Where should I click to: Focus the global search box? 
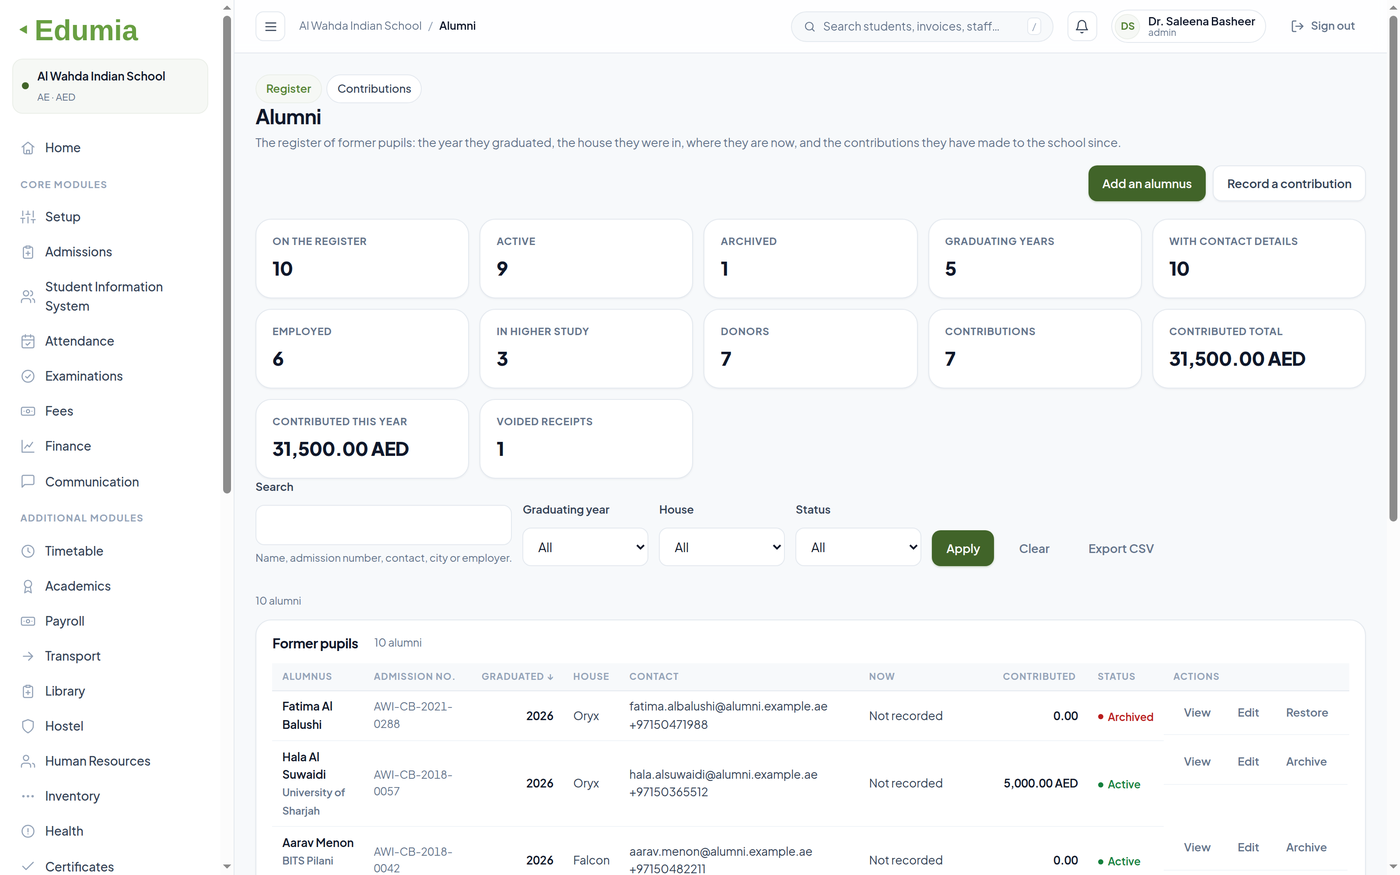point(922,27)
